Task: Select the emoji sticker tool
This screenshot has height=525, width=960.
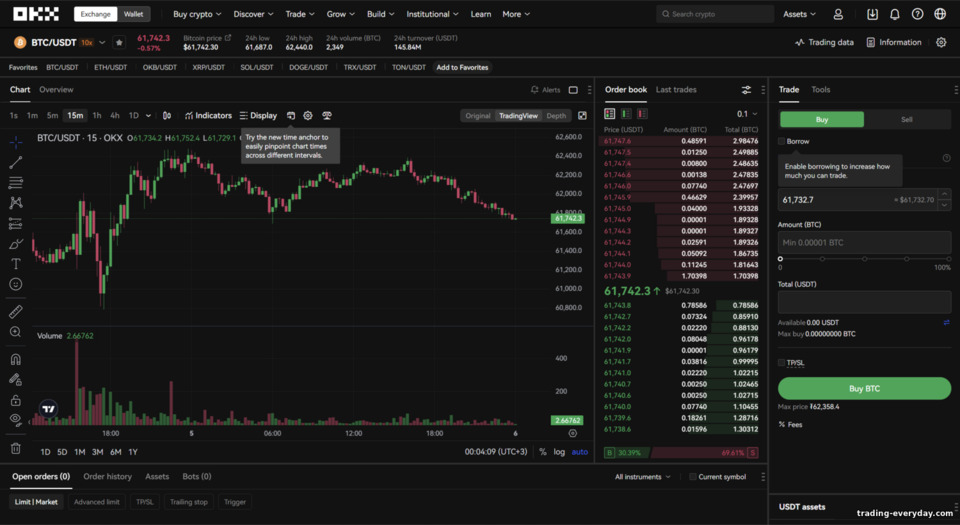Action: click(16, 284)
